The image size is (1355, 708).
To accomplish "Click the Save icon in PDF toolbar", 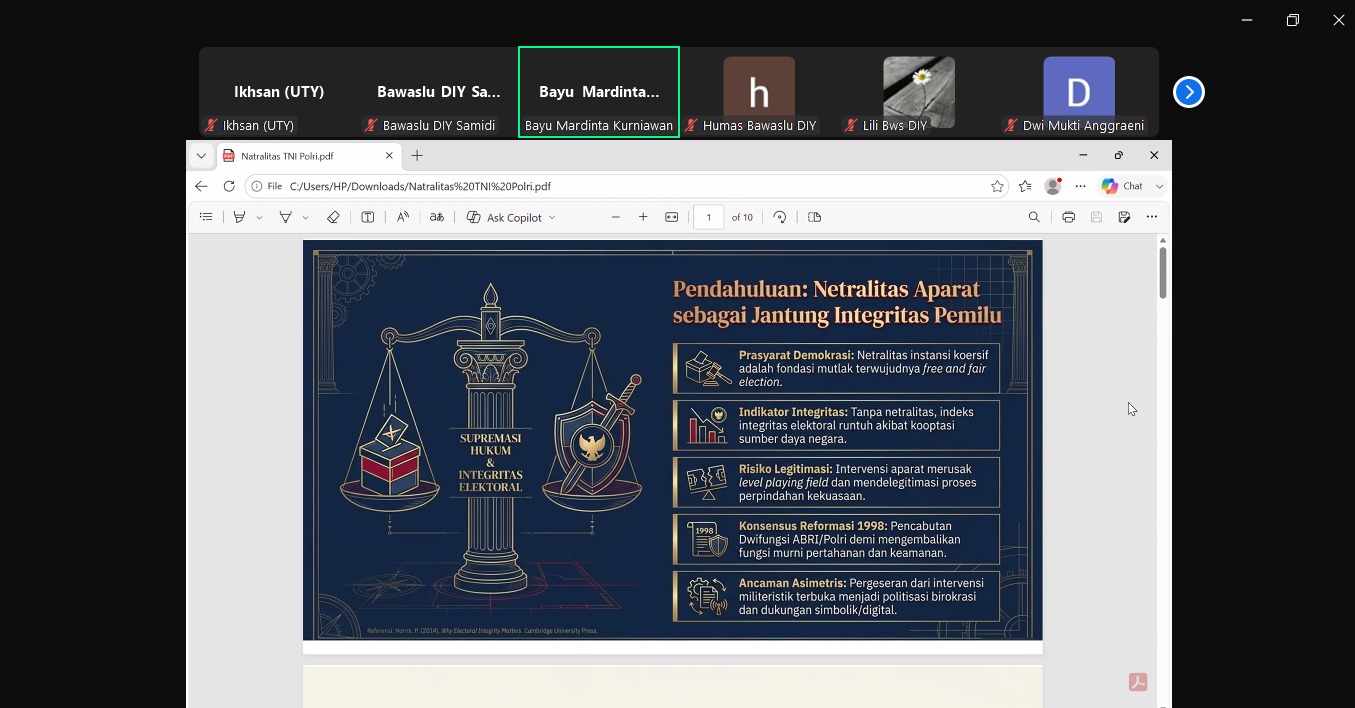I will (x=1096, y=217).
